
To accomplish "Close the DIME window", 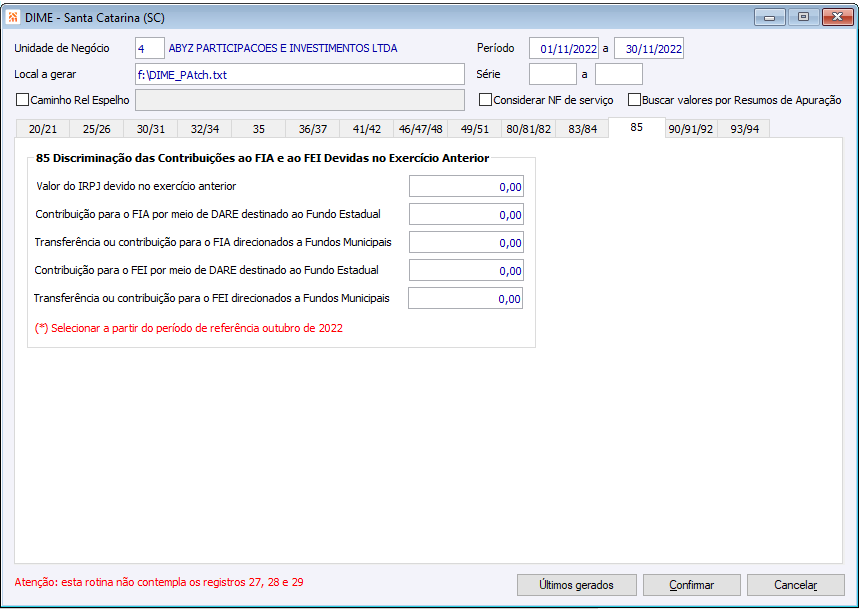I will (837, 17).
